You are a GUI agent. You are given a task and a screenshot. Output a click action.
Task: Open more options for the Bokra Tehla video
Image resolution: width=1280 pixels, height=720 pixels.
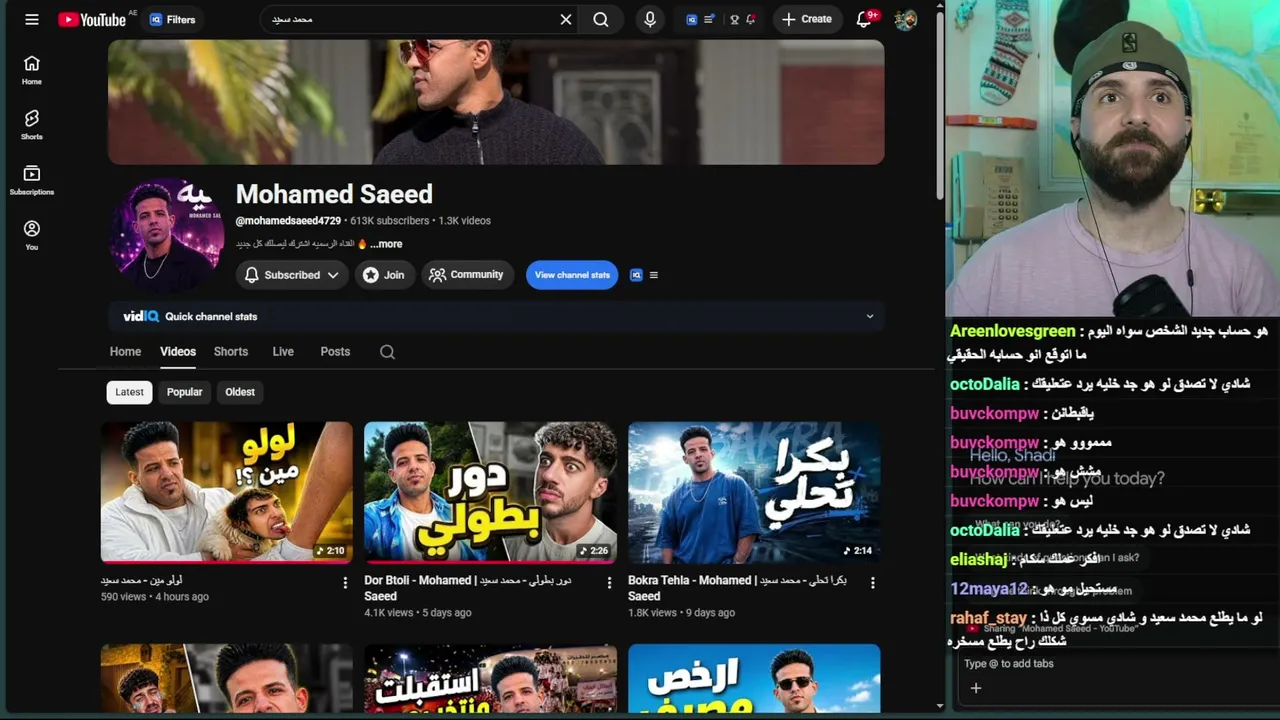[x=873, y=582]
